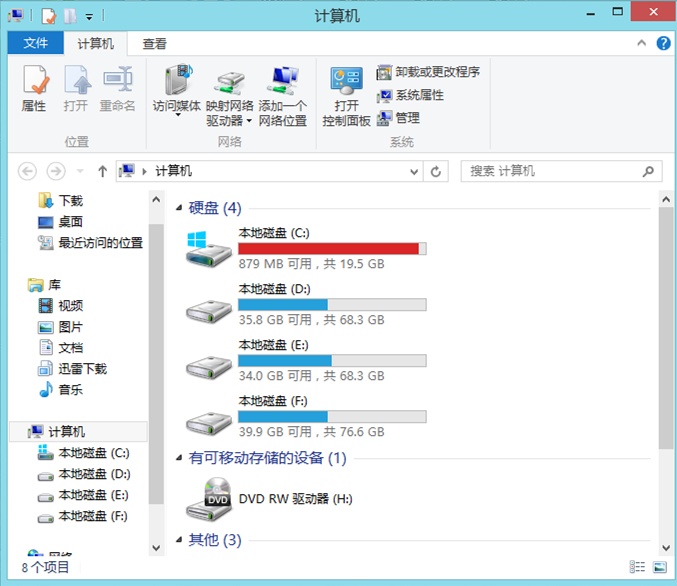Select the D: drive icon in main pane
This screenshot has height=586, width=677.
(x=209, y=310)
